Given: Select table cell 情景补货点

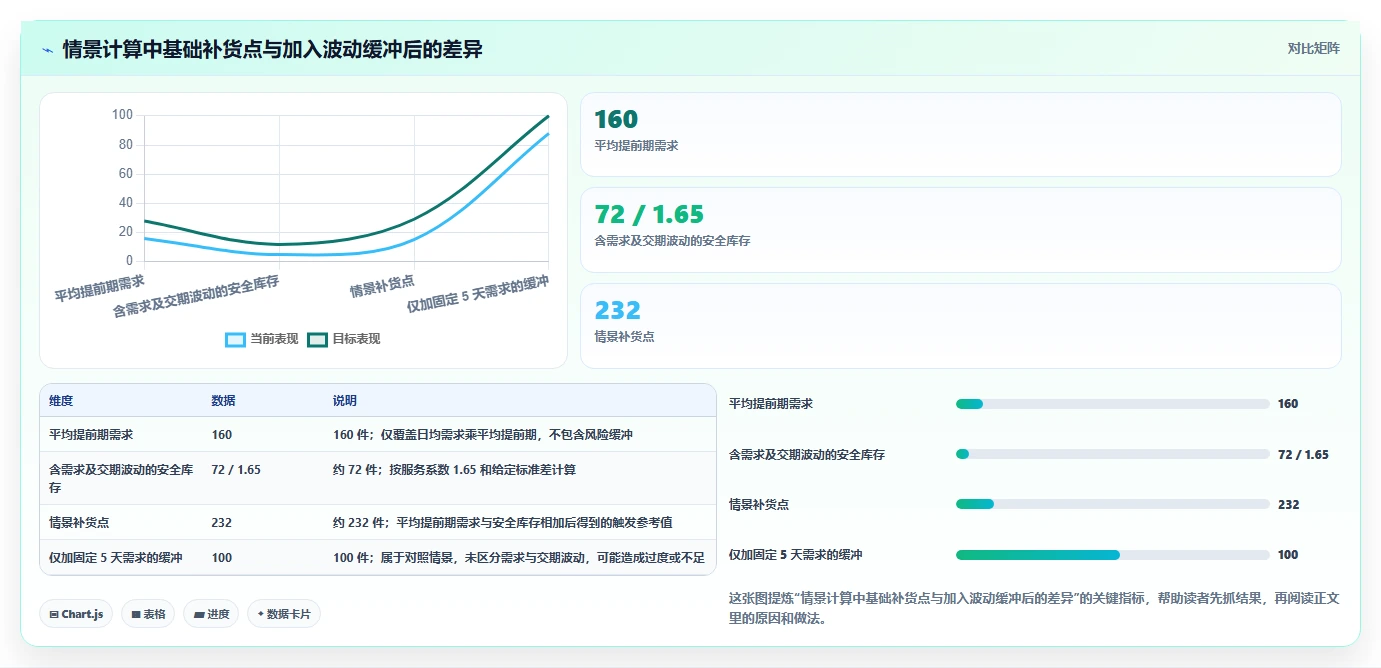Looking at the screenshot, I should click(x=79, y=522).
